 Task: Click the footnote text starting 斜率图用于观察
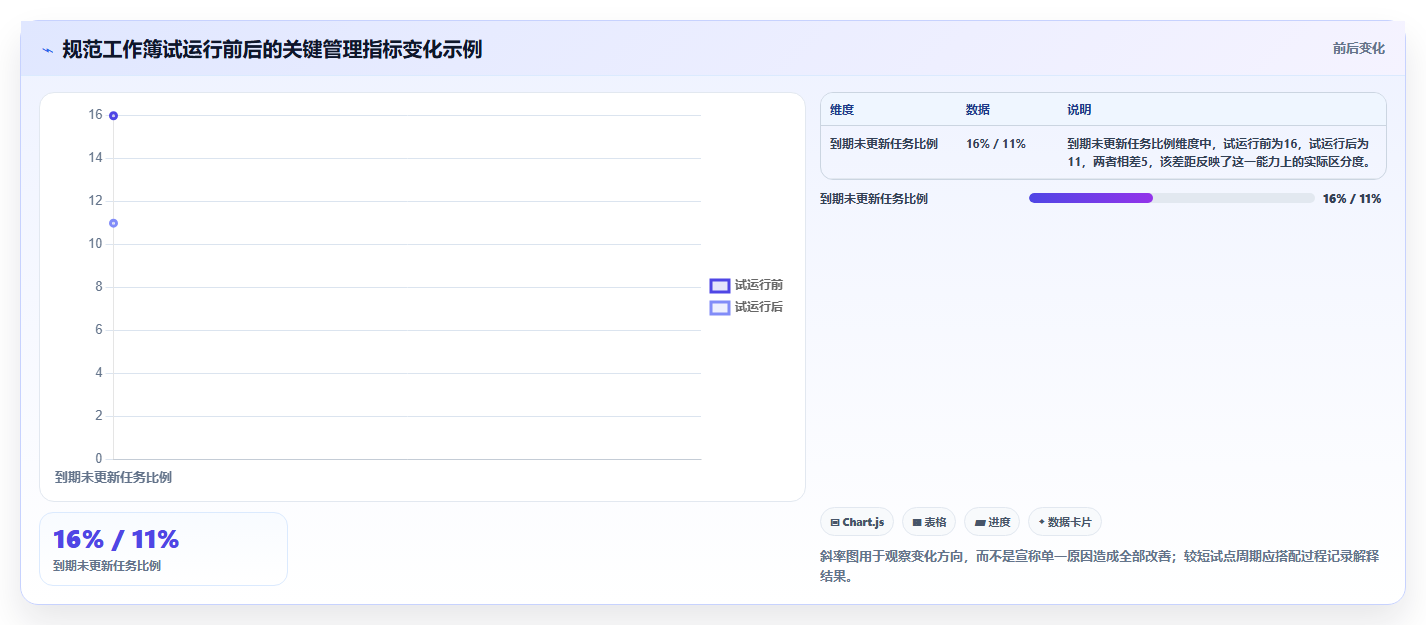click(1099, 566)
